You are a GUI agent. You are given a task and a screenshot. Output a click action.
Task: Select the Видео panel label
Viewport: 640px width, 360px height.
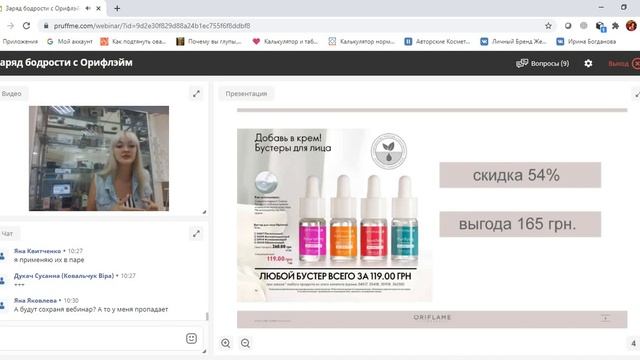click(11, 93)
